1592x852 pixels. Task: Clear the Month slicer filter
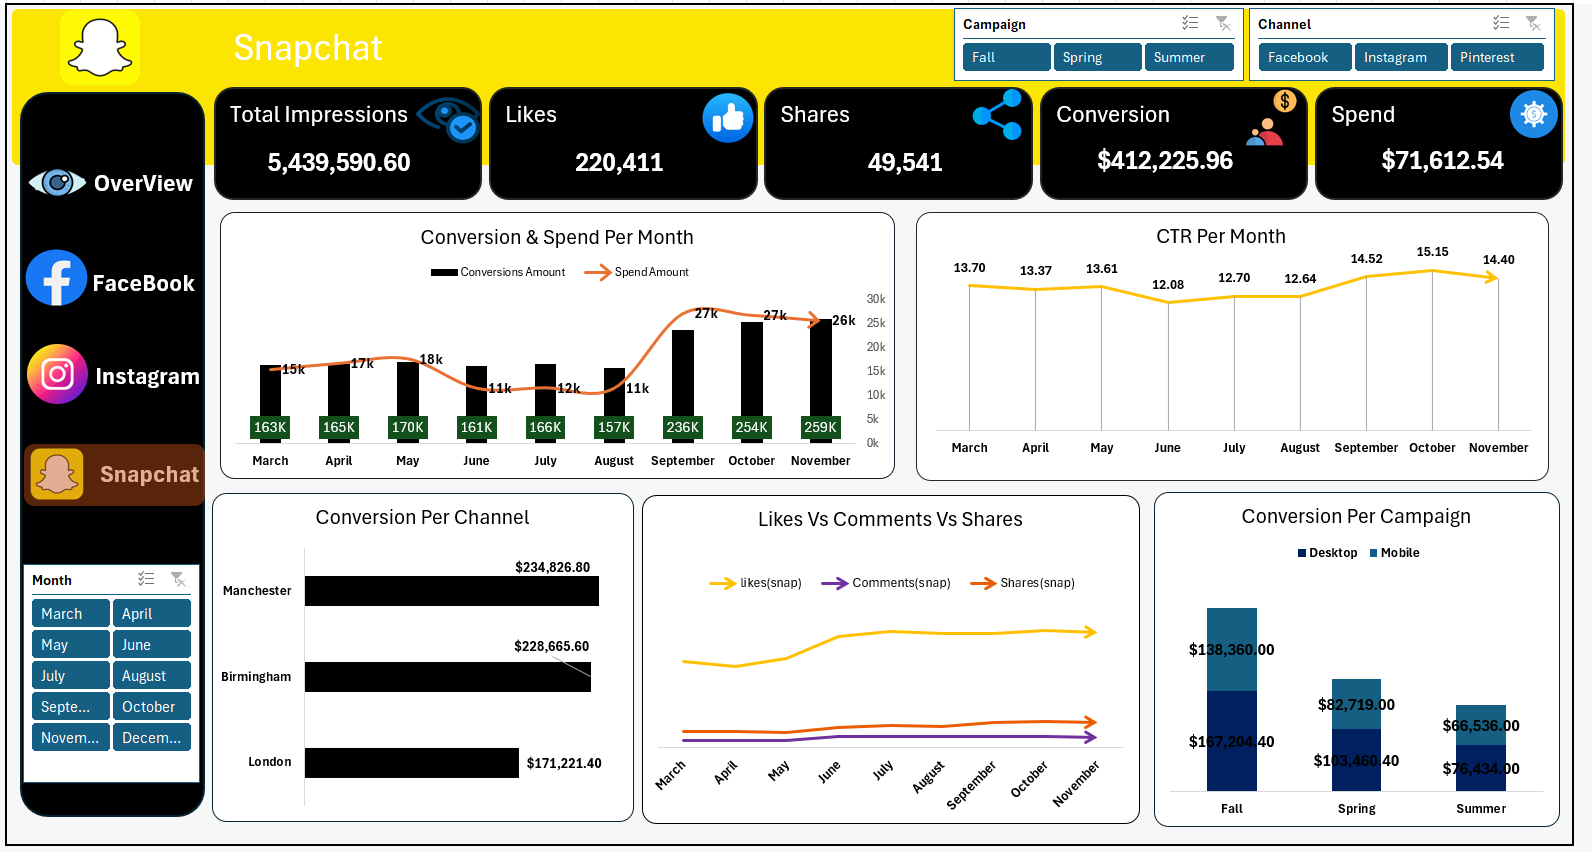point(178,580)
